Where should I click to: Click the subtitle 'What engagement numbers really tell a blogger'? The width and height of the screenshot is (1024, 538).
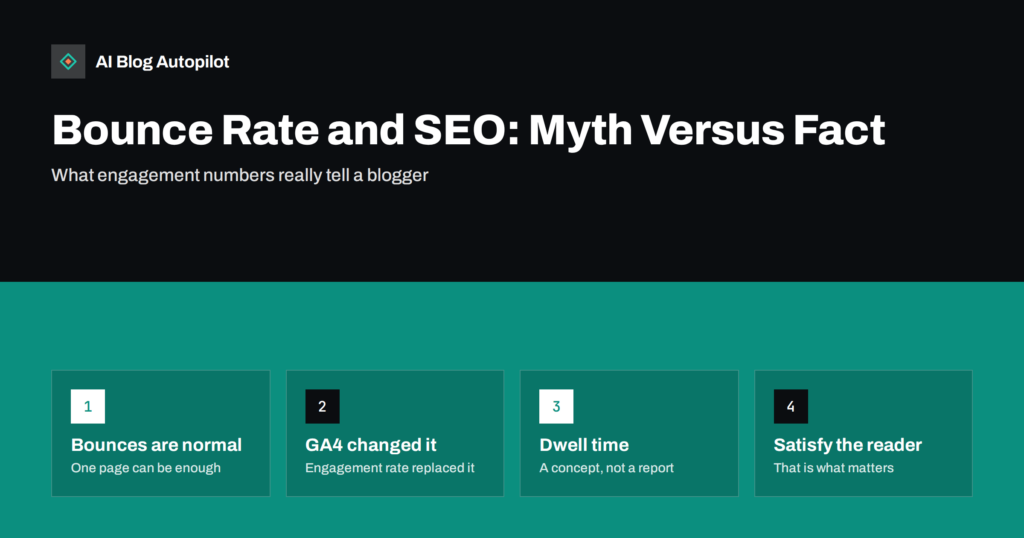(x=240, y=175)
